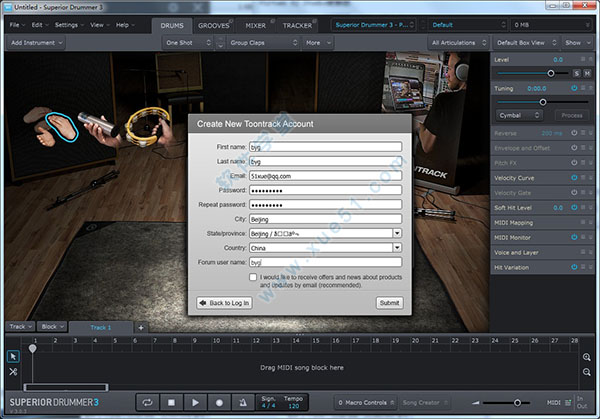Click the Submit button
600x419 pixels.
coord(389,303)
